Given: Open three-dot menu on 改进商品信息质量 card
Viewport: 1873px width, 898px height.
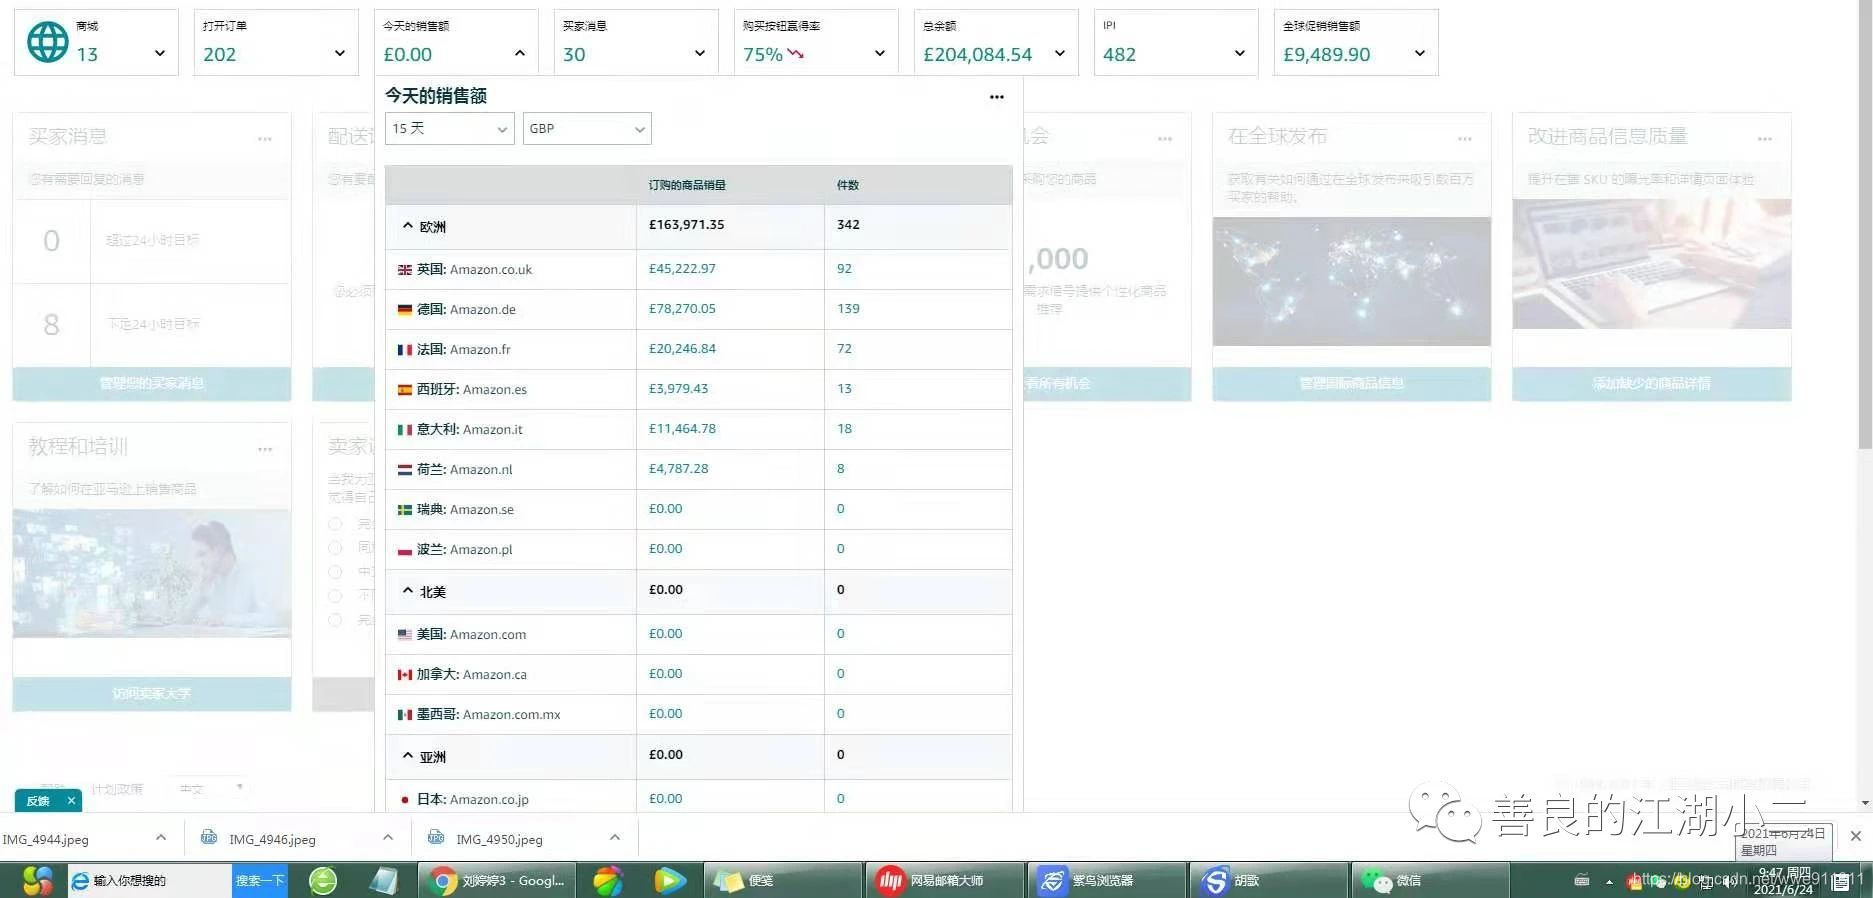Looking at the screenshot, I should tap(1765, 139).
